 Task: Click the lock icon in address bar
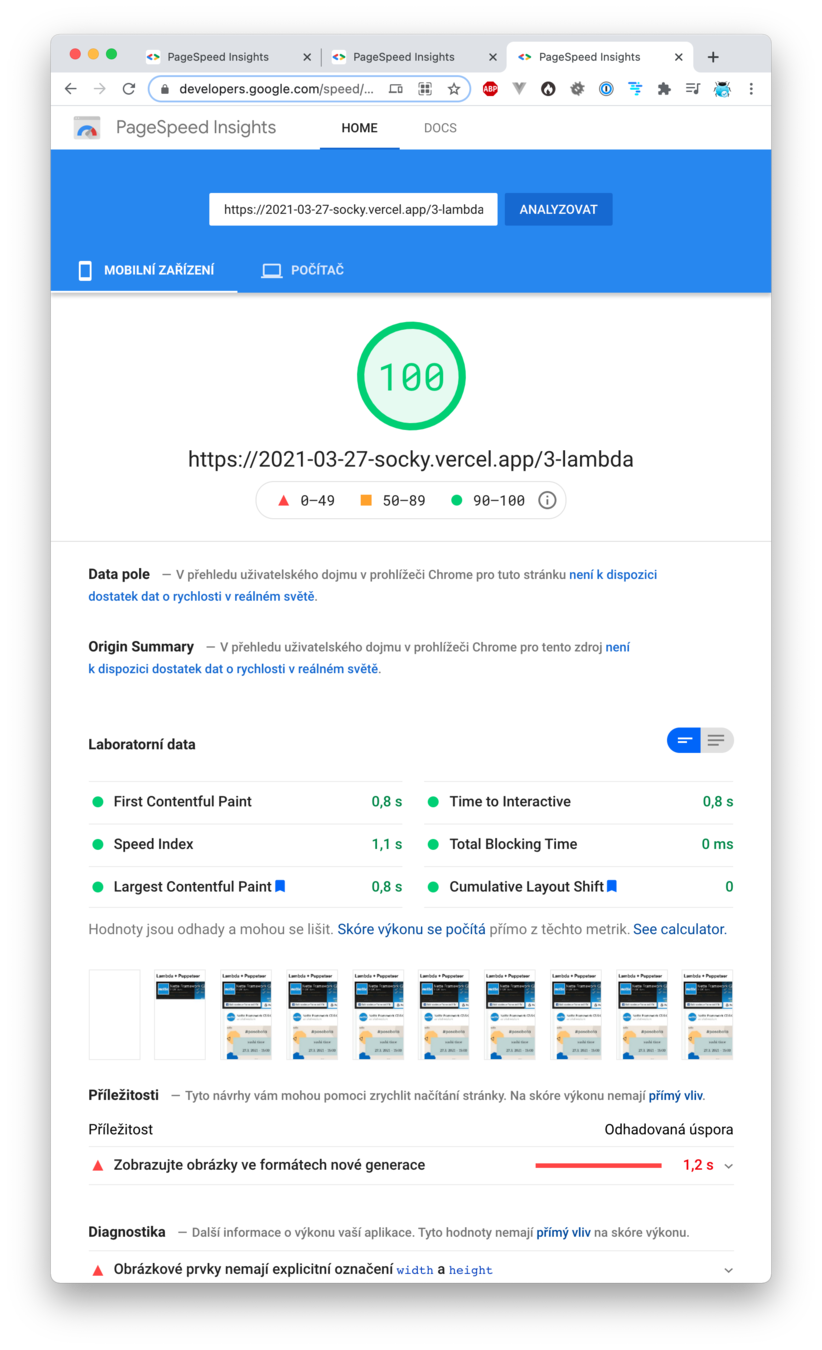pos(166,89)
